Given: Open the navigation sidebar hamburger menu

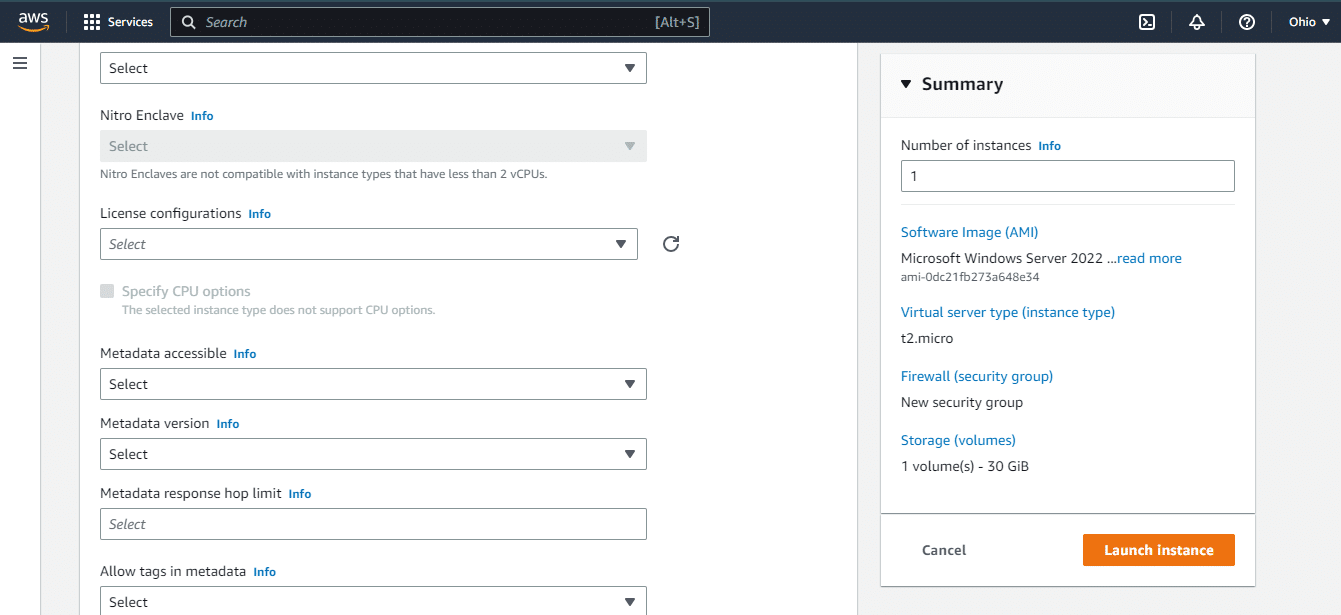Looking at the screenshot, I should tap(20, 61).
